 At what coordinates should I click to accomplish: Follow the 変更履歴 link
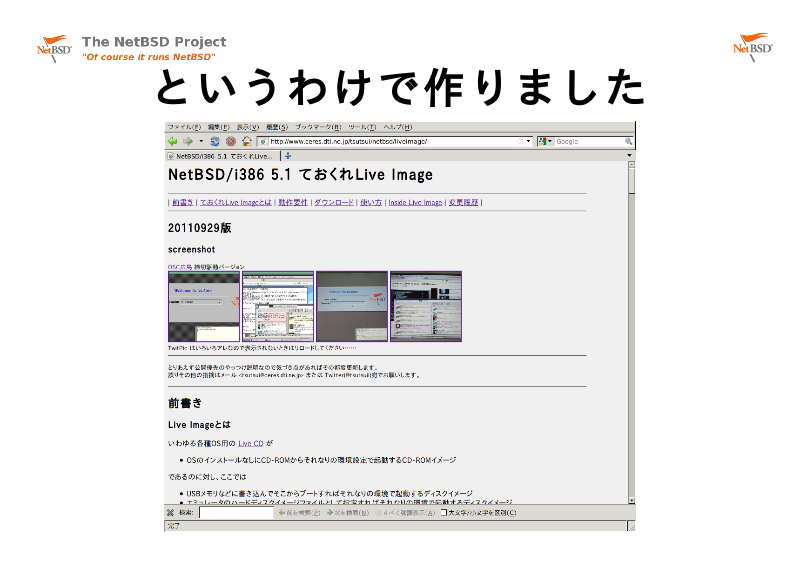click(x=463, y=203)
